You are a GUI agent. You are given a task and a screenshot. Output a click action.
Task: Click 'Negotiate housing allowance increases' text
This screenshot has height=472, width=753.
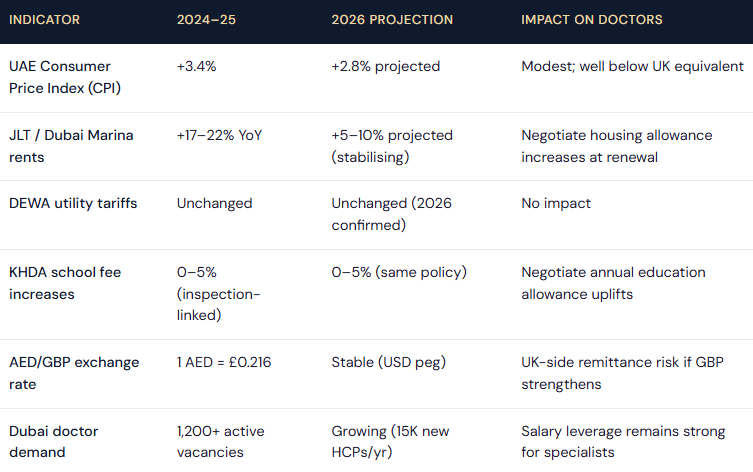click(x=617, y=146)
